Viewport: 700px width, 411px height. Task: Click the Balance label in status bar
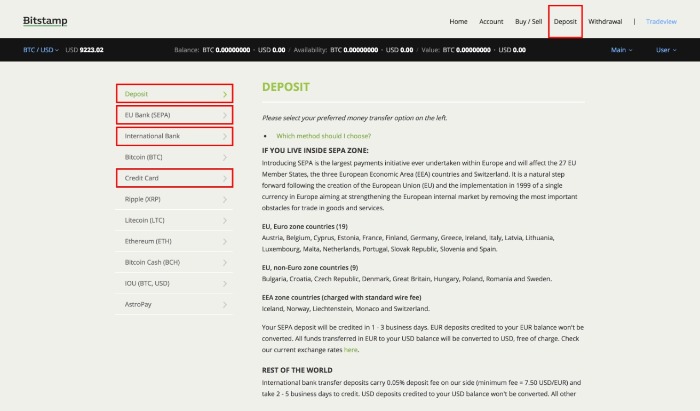[x=187, y=50]
